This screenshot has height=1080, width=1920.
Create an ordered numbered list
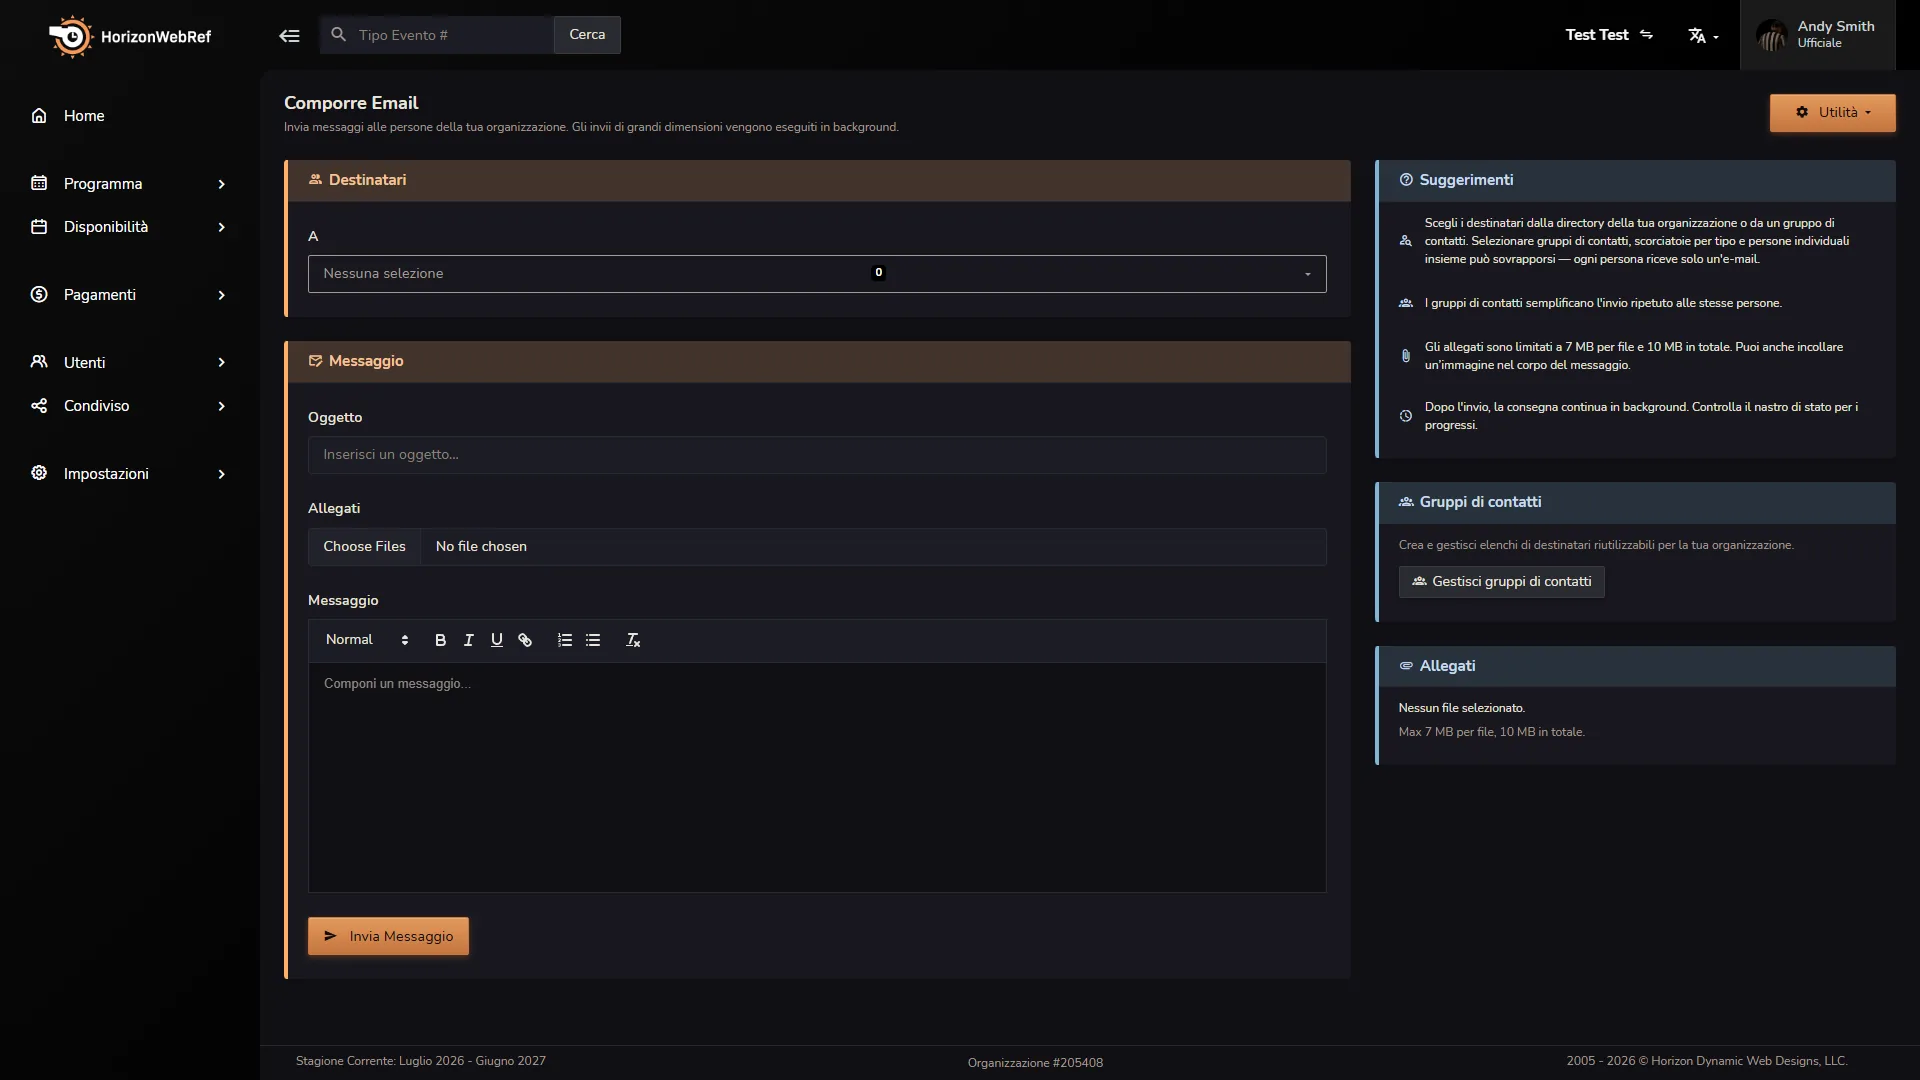[x=565, y=640]
